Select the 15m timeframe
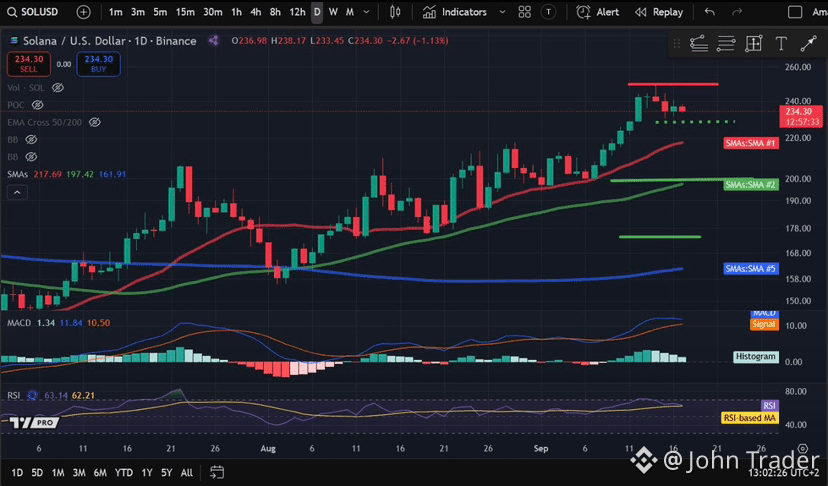This screenshot has width=828, height=486. 185,12
